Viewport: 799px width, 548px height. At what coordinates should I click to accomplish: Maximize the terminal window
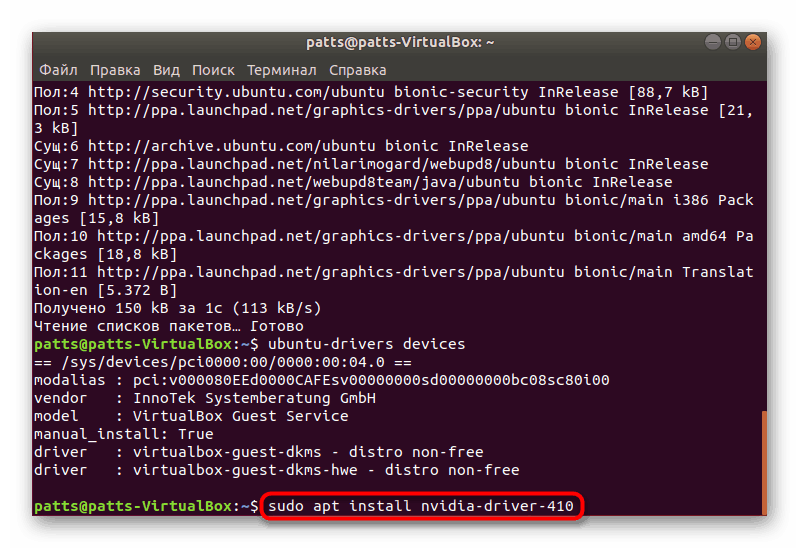[733, 42]
